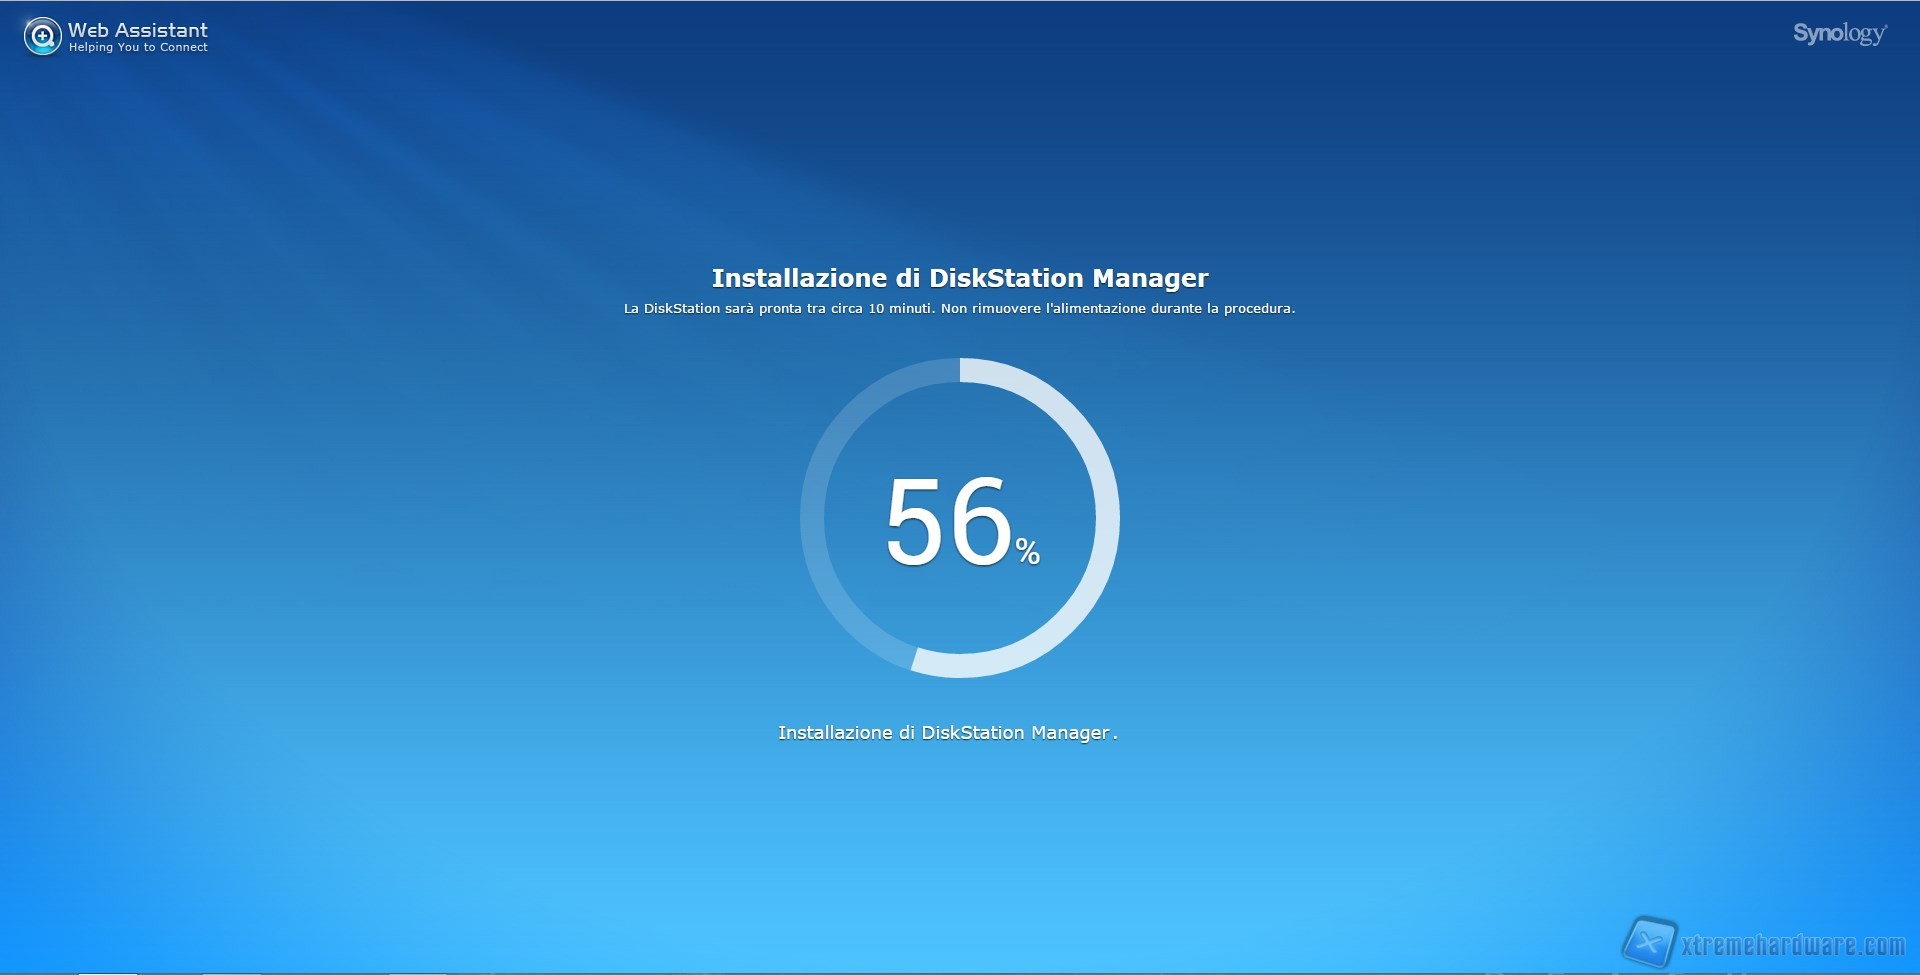1920x975 pixels.
Task: Click the bold "Installazione di DiskStation Manager" heading
Action: tap(959, 278)
